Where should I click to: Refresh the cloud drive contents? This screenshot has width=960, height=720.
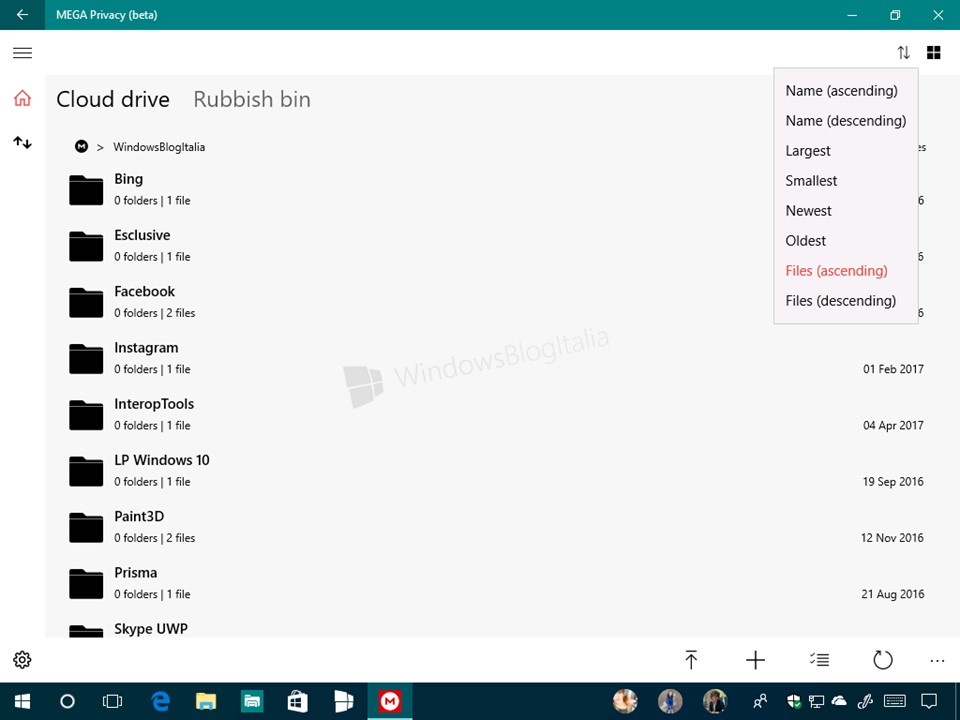pyautogui.click(x=882, y=659)
